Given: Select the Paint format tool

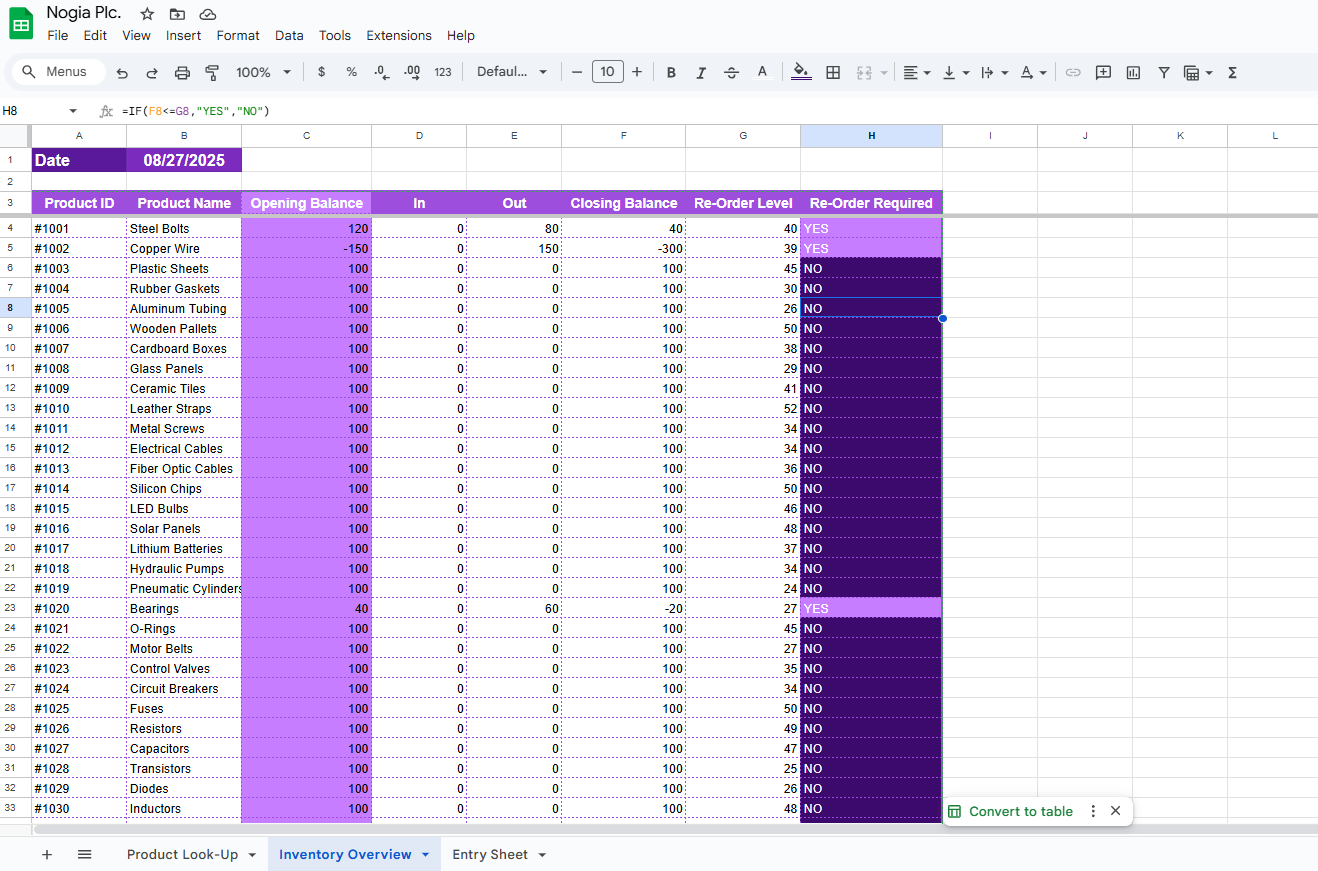Looking at the screenshot, I should click(x=212, y=72).
